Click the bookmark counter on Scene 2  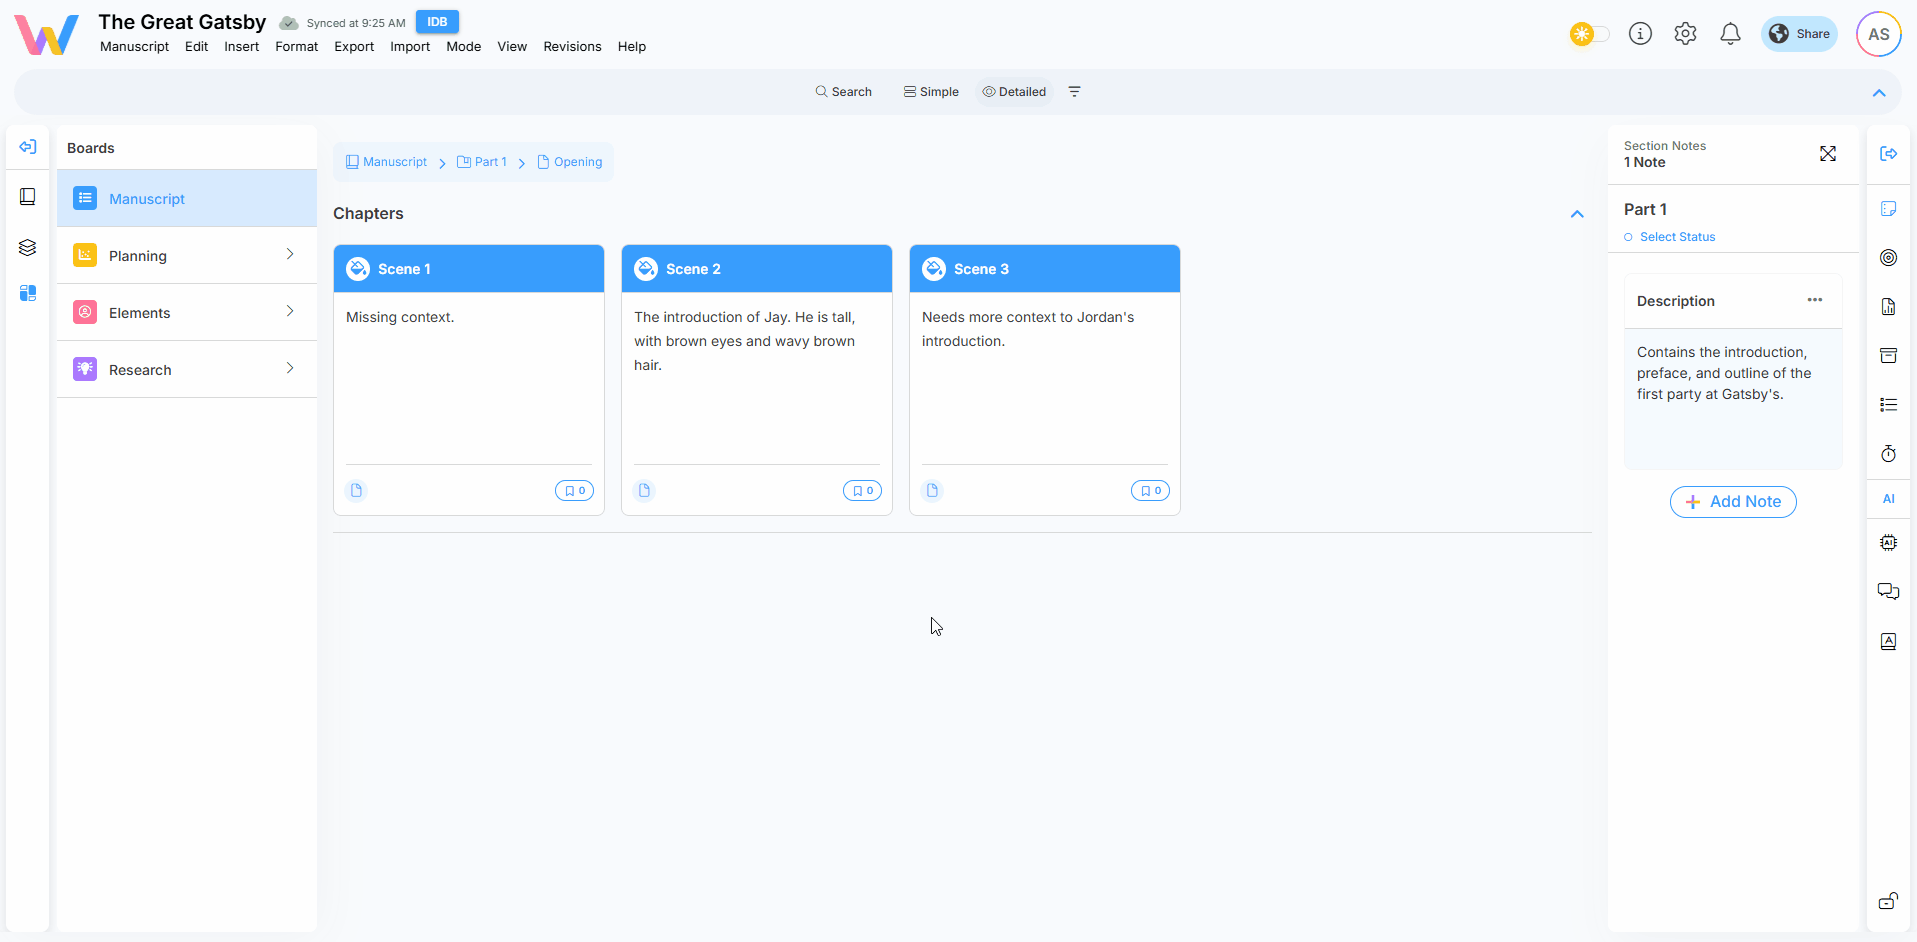coord(862,491)
